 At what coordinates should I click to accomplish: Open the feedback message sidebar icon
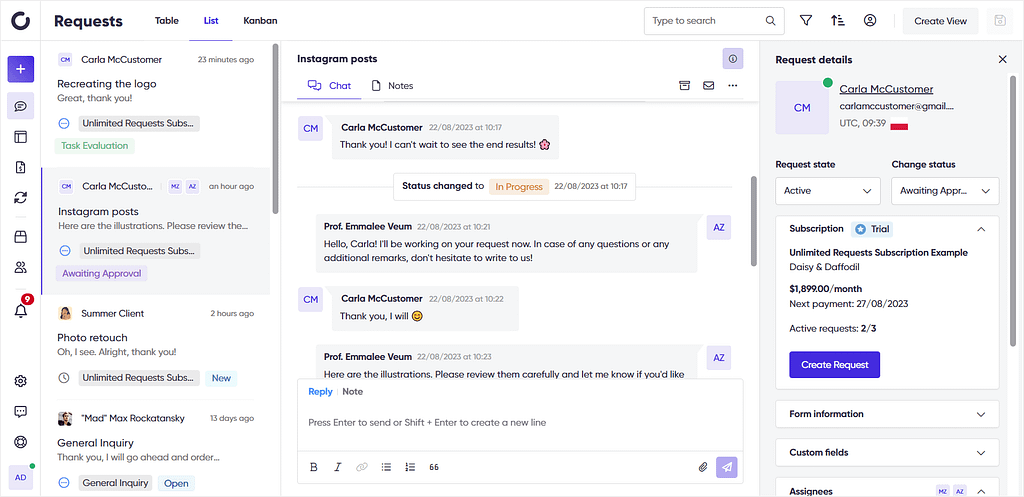21,411
